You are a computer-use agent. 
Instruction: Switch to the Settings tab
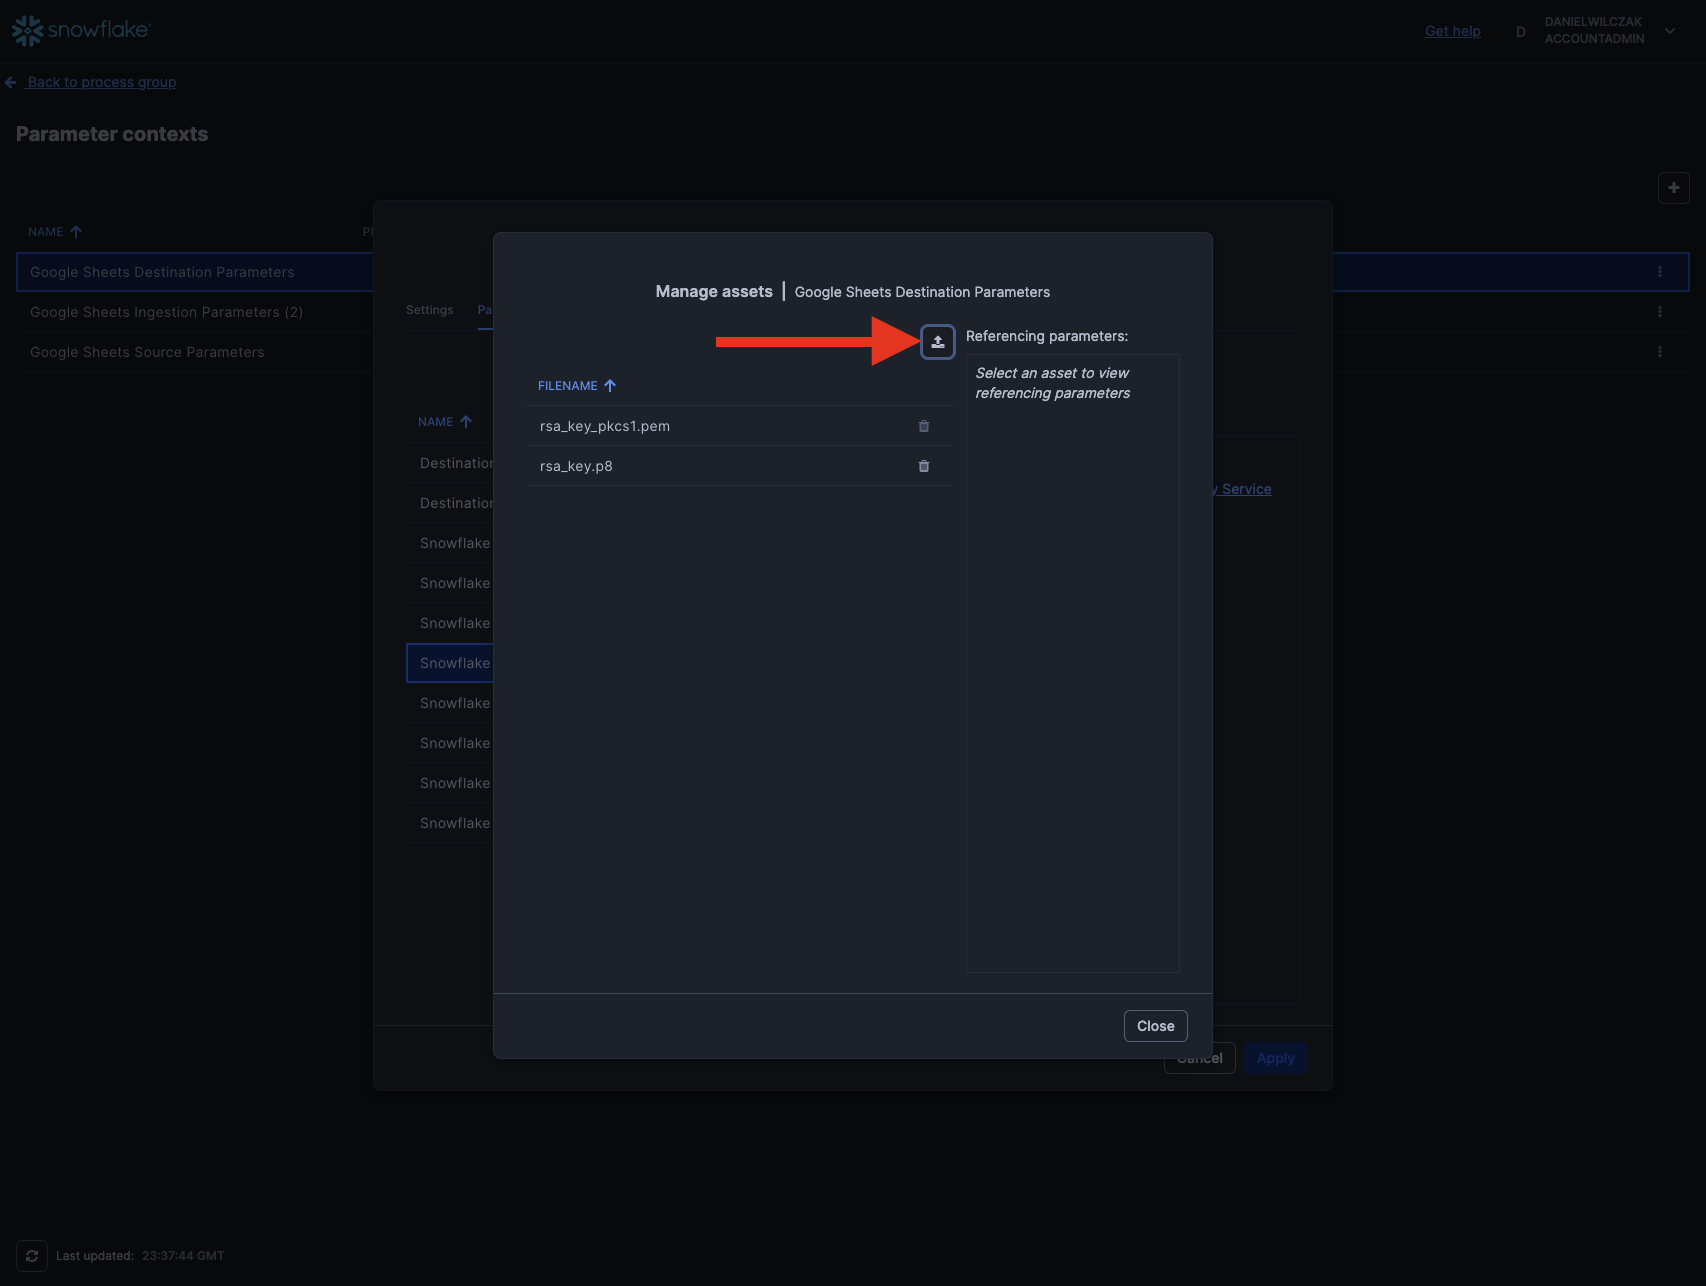pos(429,310)
